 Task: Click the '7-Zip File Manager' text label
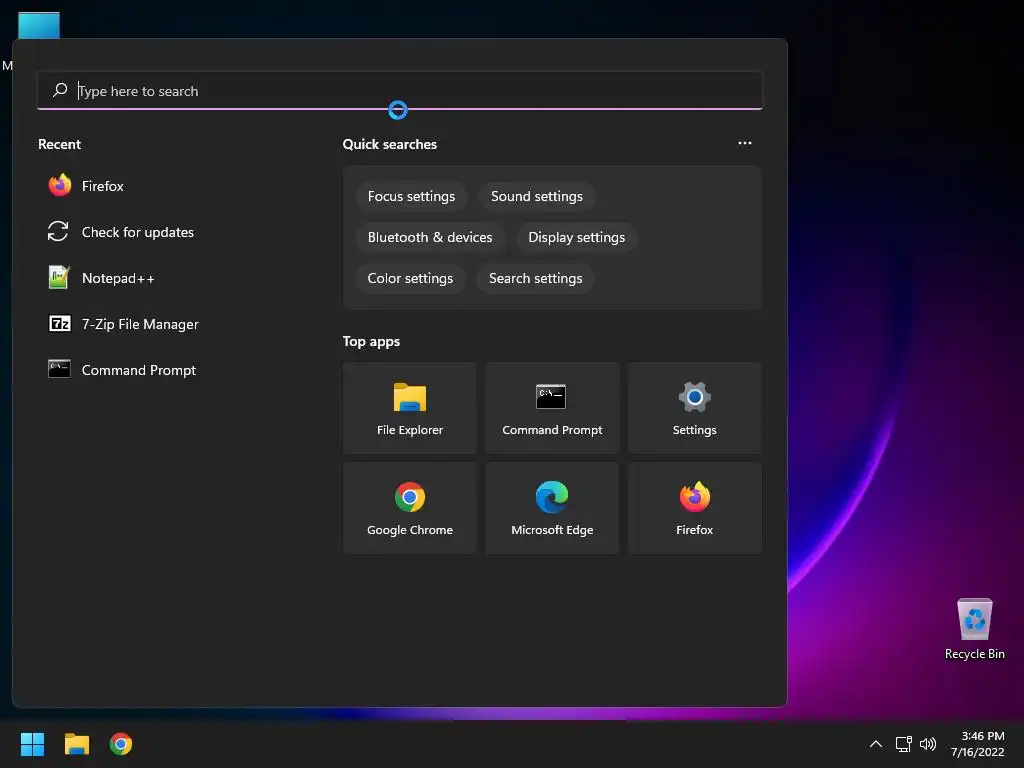click(x=140, y=325)
